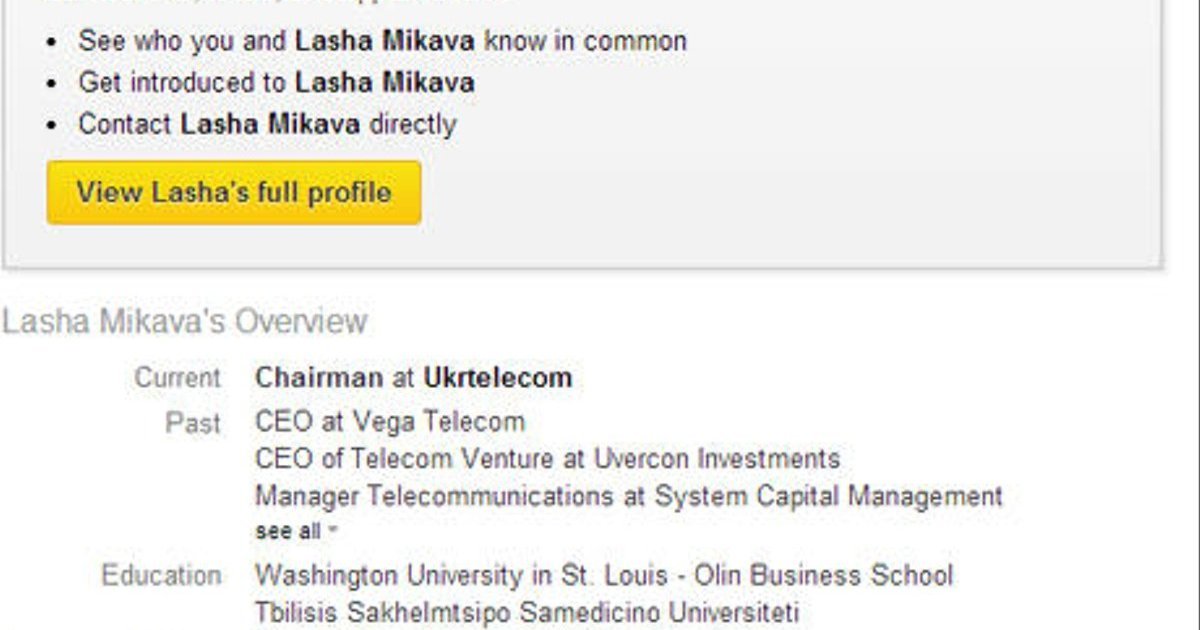Viewport: 1200px width, 630px height.
Task: Click 'See who you and Lasha Mikava know in common'
Action: pyautogui.click(x=382, y=42)
